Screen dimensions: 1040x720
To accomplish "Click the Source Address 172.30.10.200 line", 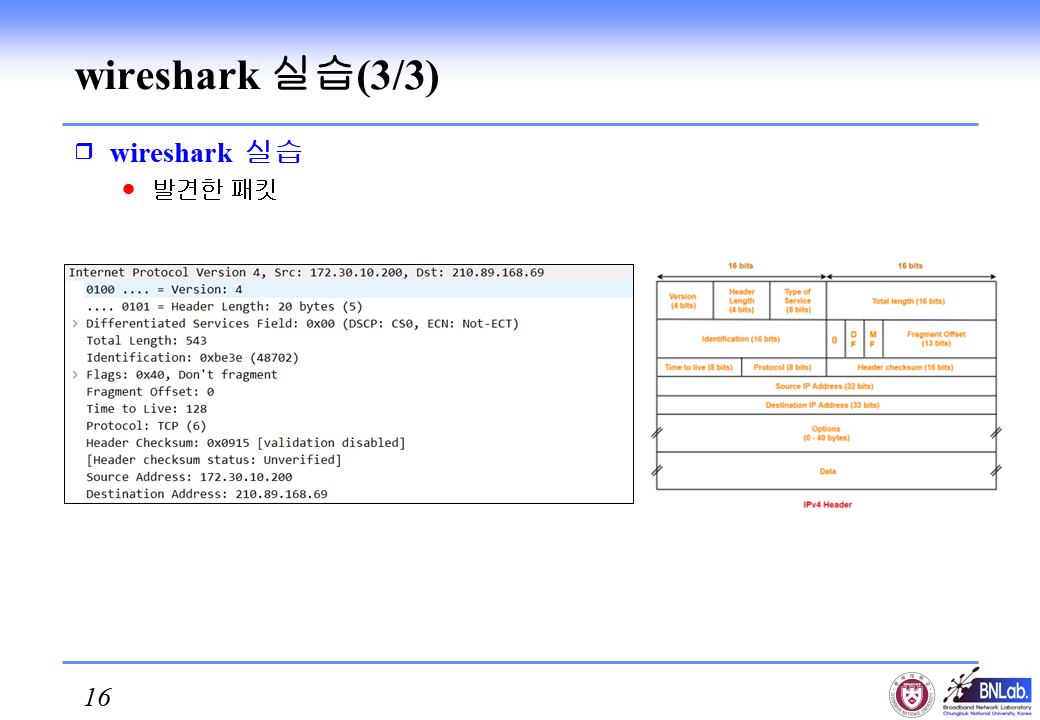I will tap(189, 477).
